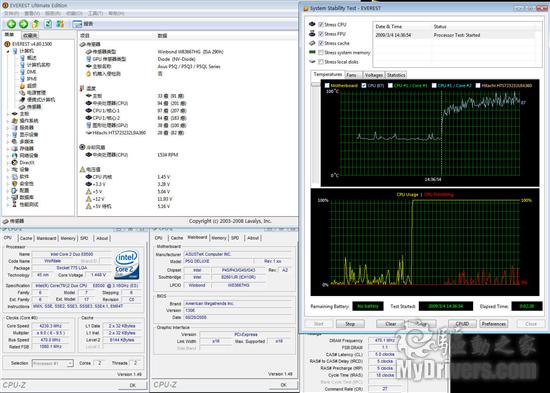Enable the Hitachi drive graph checkbox
550x393 pixels.
478,85
